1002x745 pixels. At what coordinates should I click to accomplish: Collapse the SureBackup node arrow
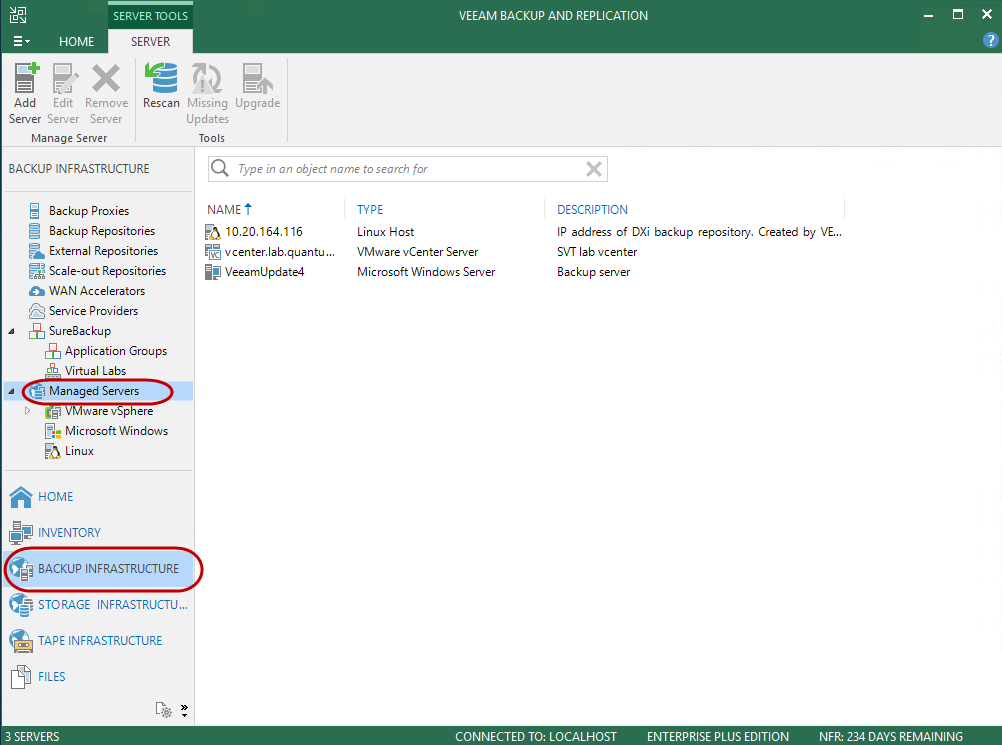pos(12,331)
